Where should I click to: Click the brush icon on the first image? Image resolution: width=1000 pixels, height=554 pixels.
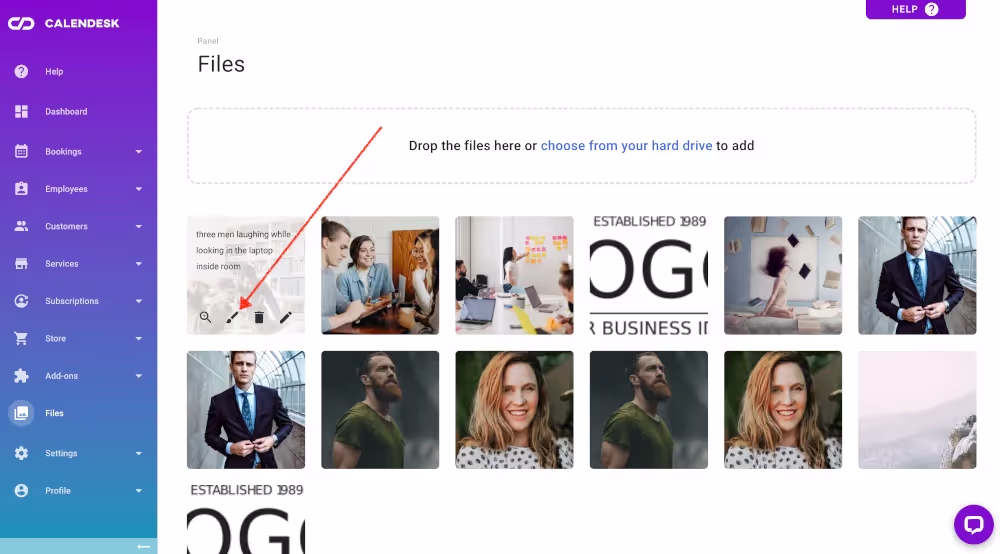(x=232, y=317)
